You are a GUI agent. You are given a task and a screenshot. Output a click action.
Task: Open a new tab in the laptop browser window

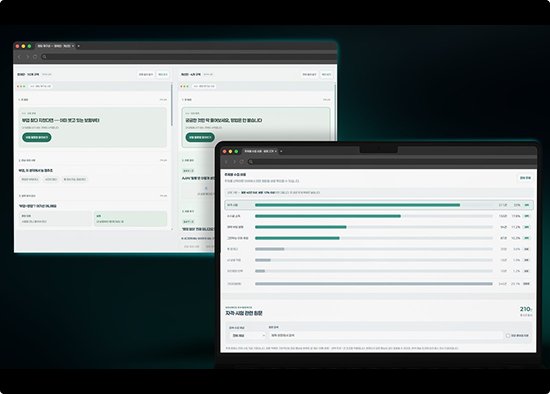pyautogui.click(x=281, y=151)
